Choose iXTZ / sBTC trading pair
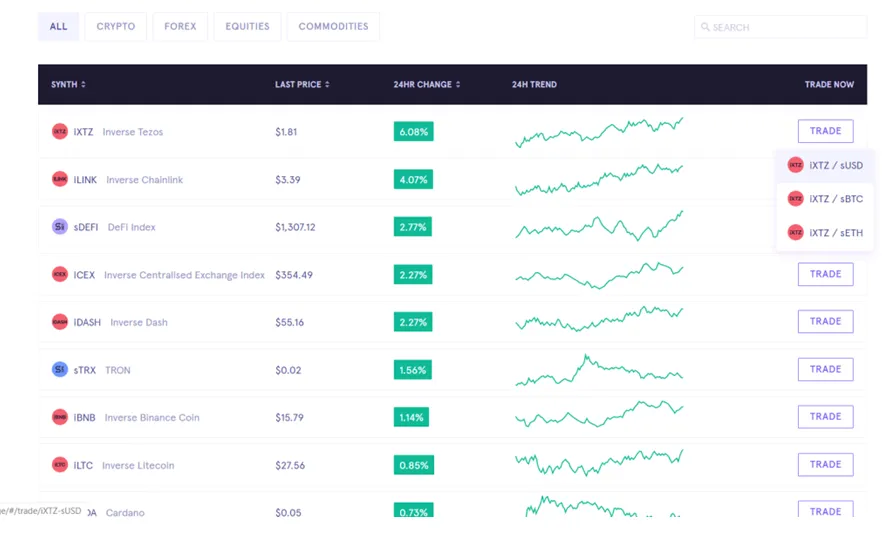 (x=825, y=199)
